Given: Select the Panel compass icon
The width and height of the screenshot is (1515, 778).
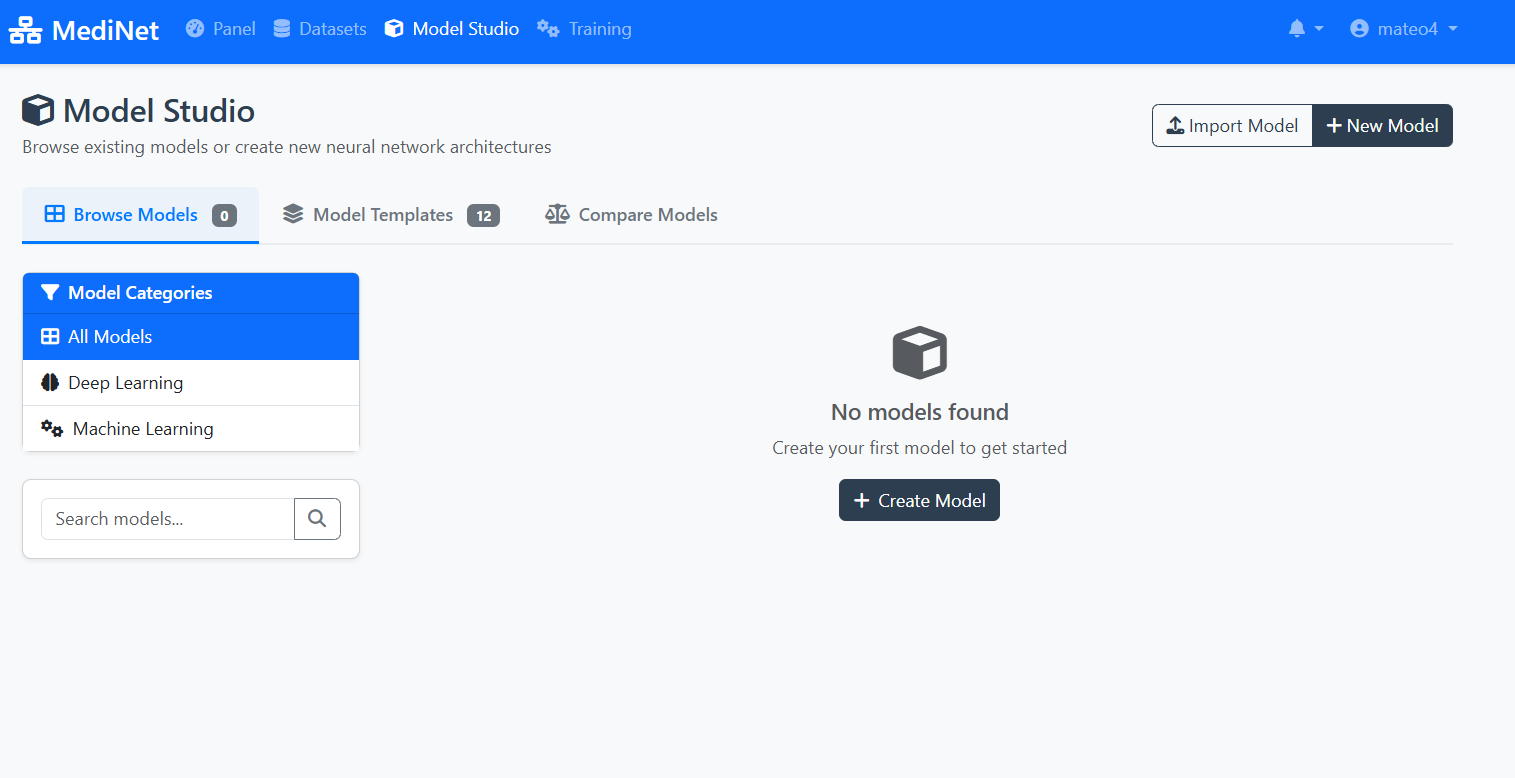Looking at the screenshot, I should 193,29.
